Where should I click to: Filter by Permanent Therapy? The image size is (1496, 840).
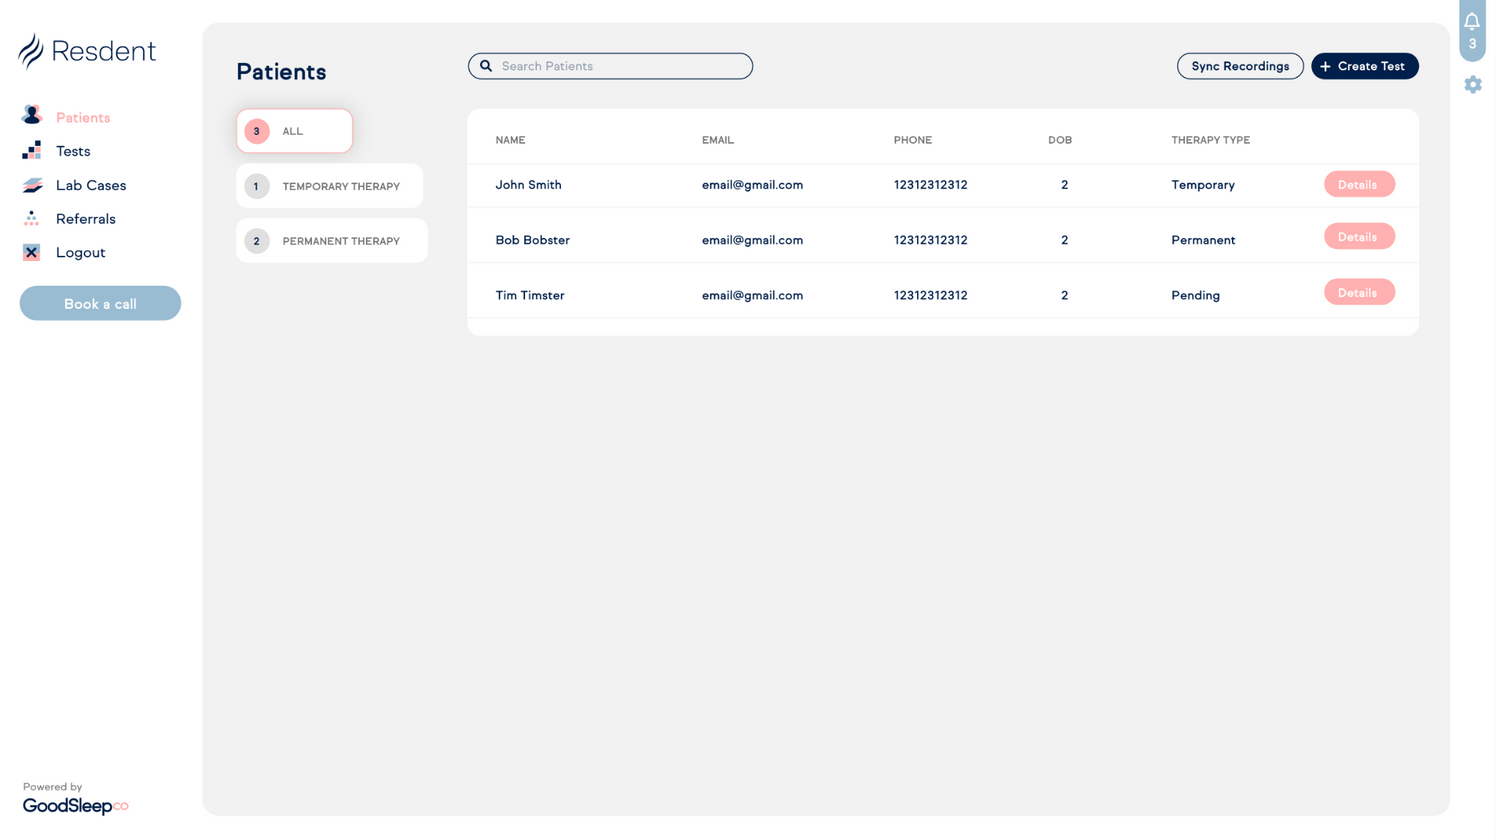pyautogui.click(x=331, y=241)
